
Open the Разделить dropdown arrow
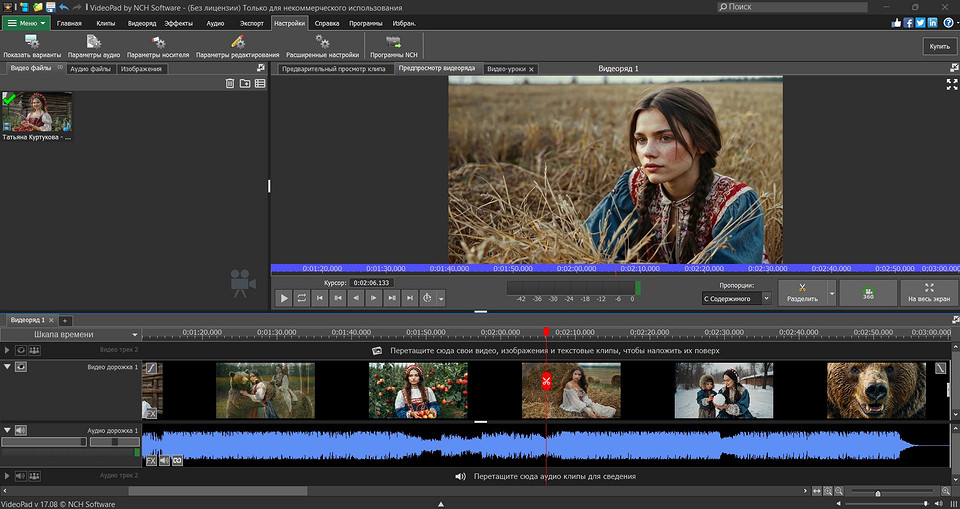point(831,293)
